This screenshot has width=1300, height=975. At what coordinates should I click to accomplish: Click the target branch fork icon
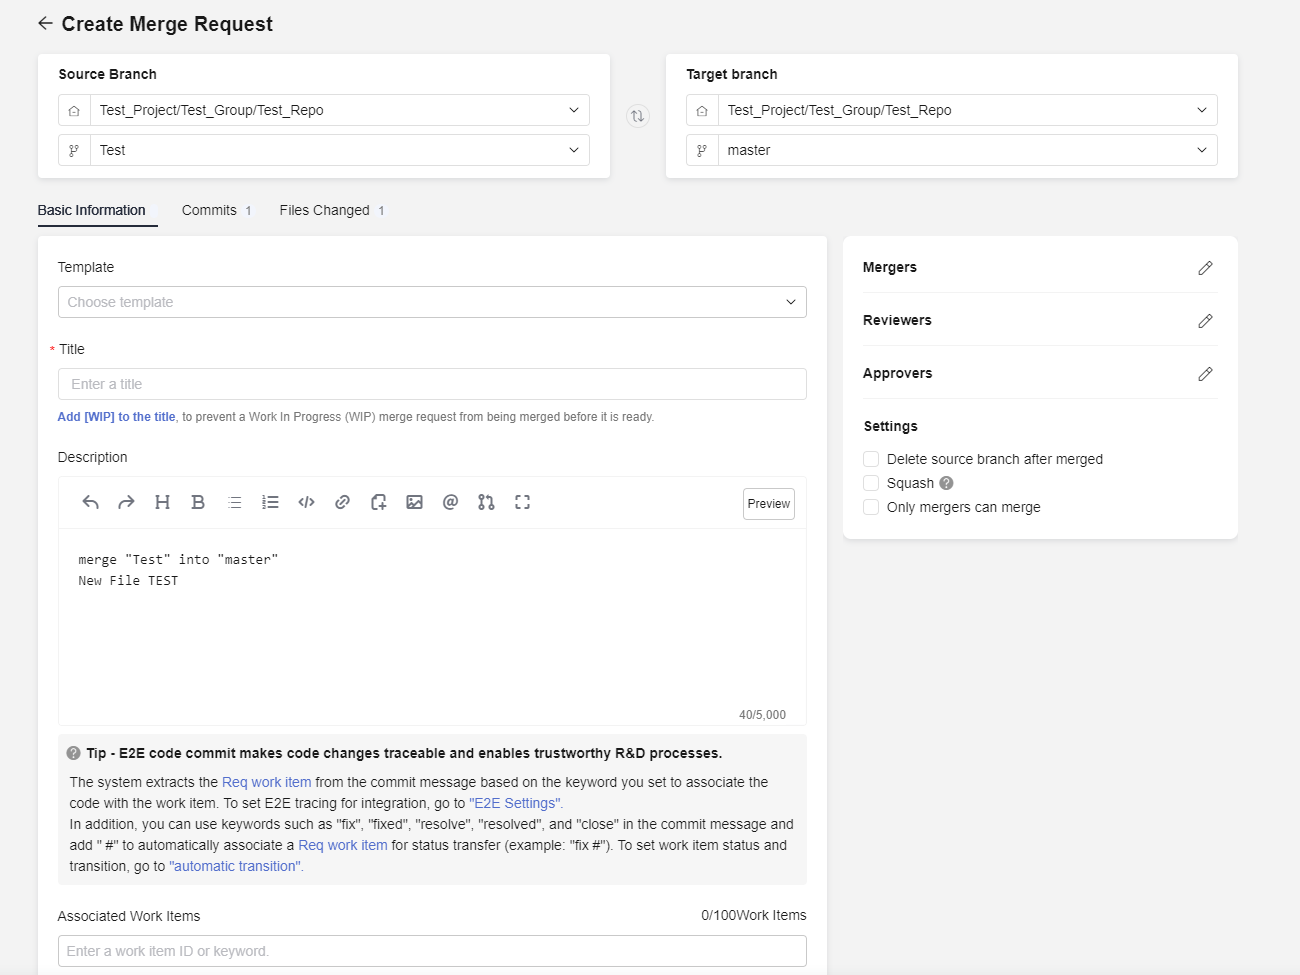pyautogui.click(x=702, y=151)
